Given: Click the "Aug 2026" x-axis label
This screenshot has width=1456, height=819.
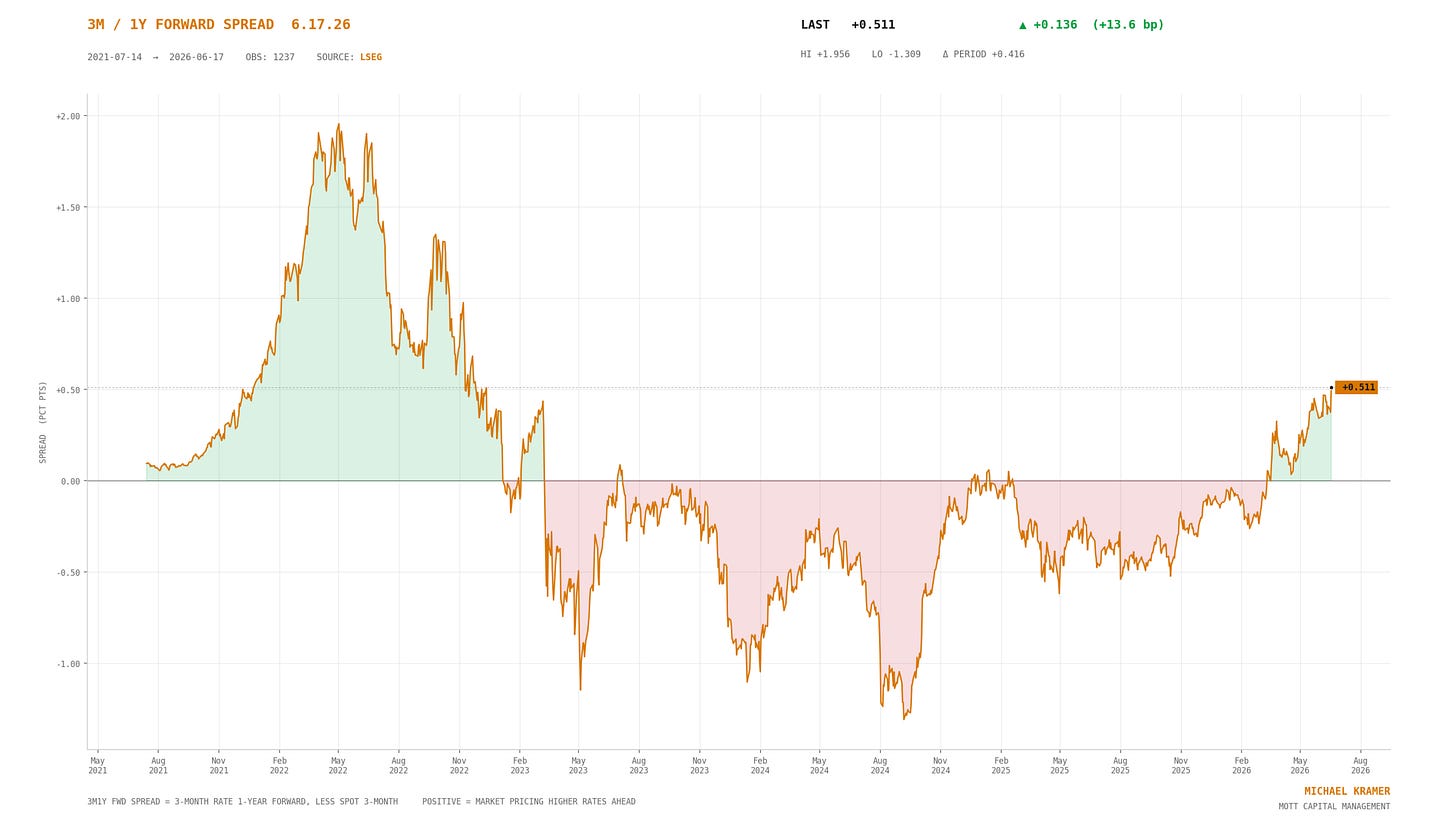Looking at the screenshot, I should point(1361,765).
